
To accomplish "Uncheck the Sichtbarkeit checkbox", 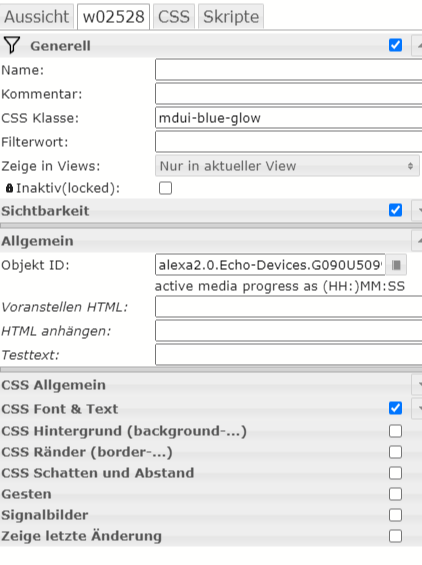I will pos(395,210).
